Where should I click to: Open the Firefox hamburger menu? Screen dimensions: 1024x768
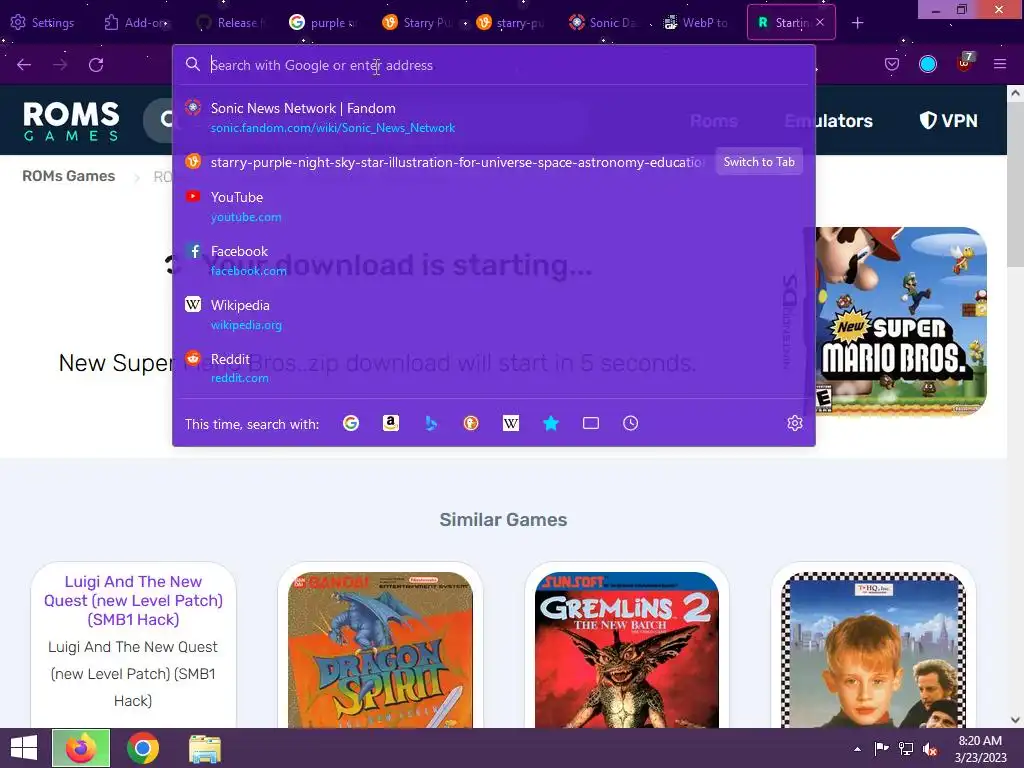[999, 64]
